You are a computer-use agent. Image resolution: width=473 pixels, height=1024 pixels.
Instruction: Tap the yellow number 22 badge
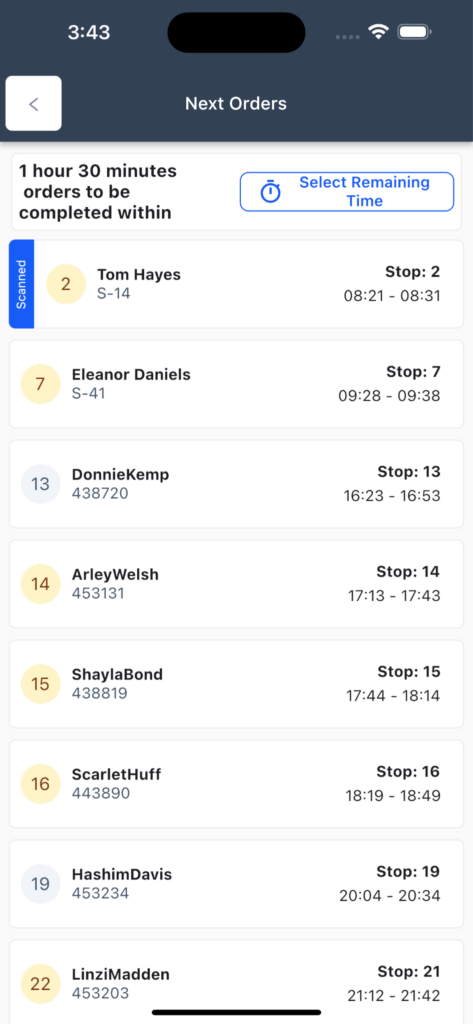pos(41,984)
